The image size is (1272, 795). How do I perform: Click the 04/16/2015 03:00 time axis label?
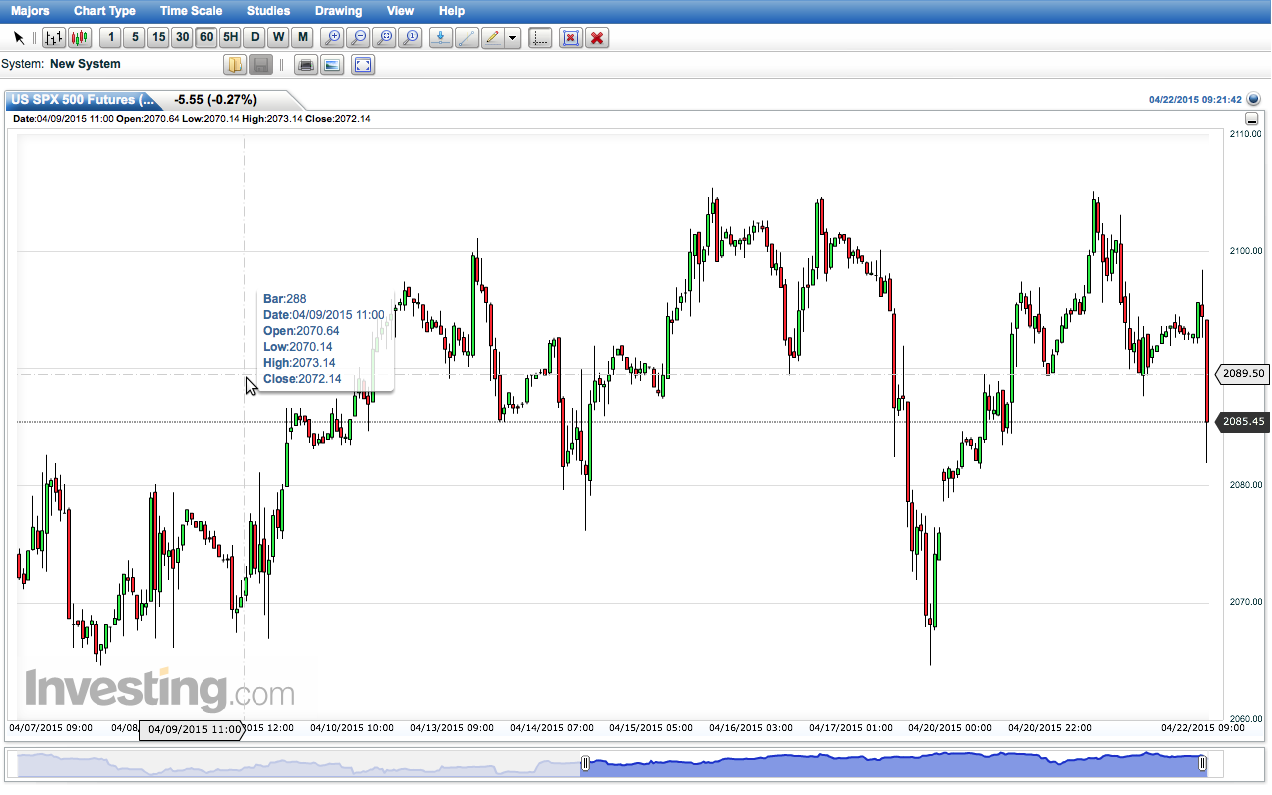pyautogui.click(x=751, y=728)
